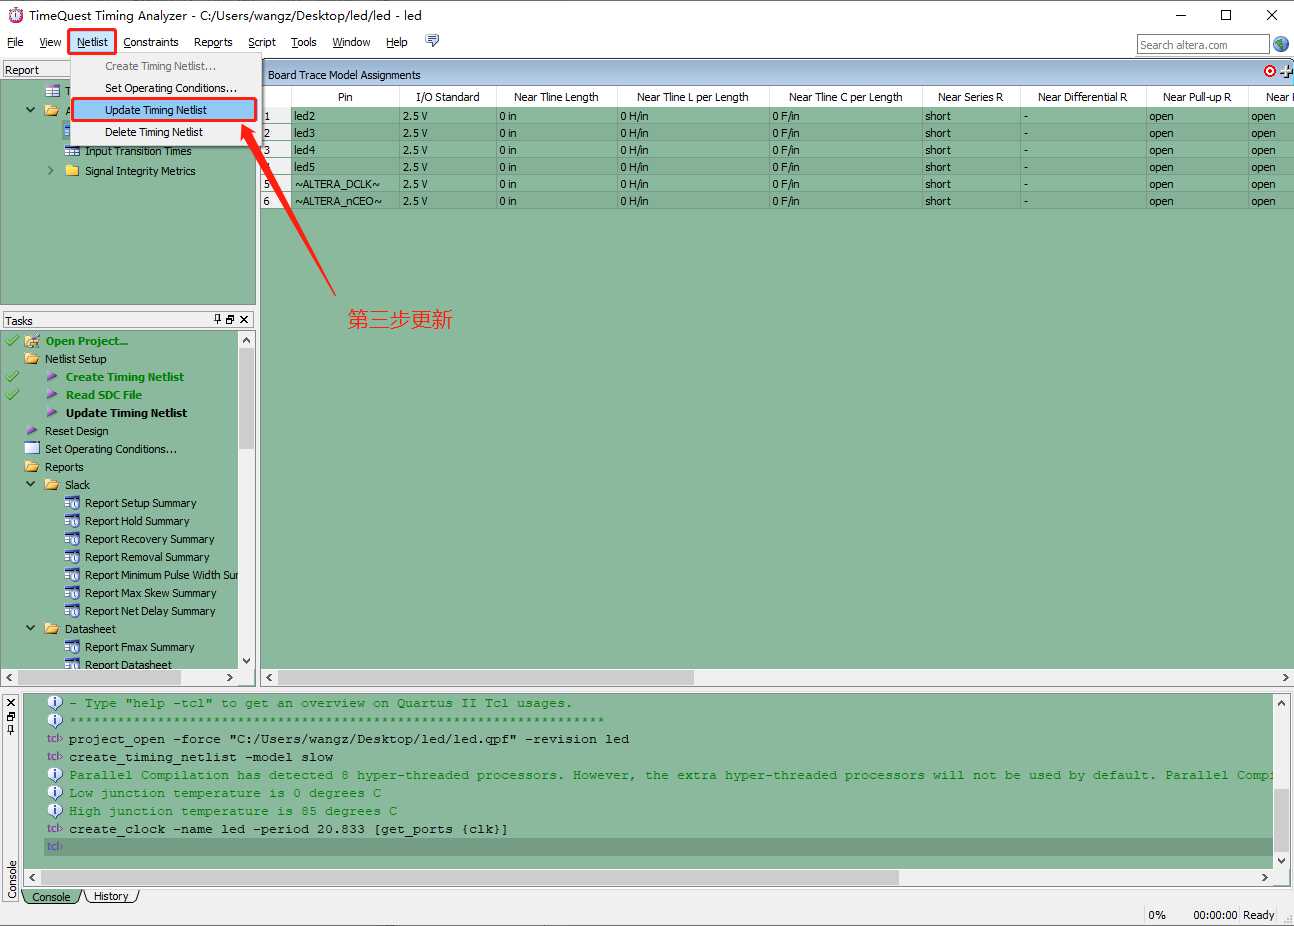
Task: Click Signal Integrity Metrics folder icon
Action: coord(72,171)
